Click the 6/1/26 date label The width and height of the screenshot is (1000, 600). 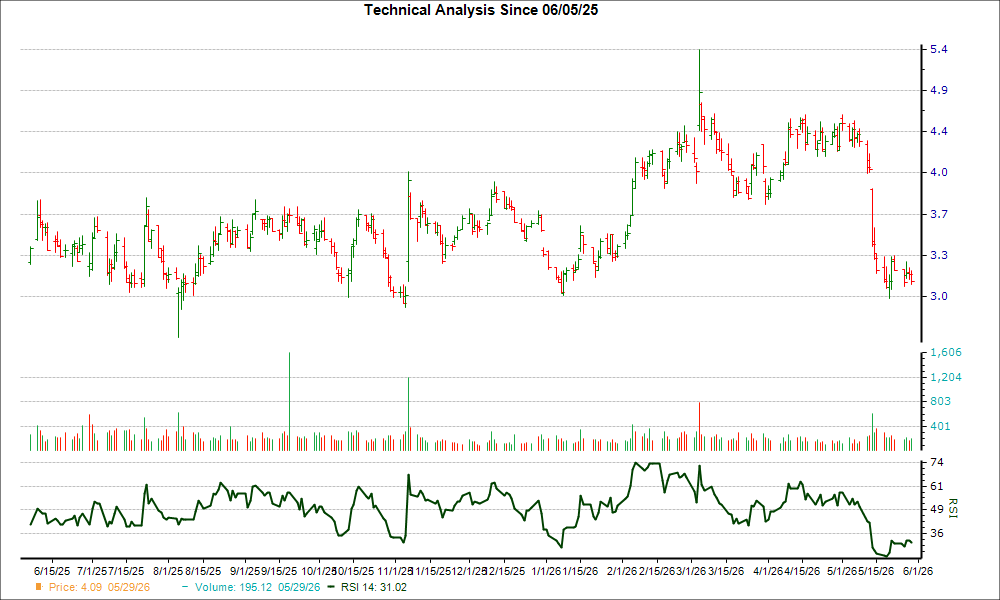click(x=918, y=571)
